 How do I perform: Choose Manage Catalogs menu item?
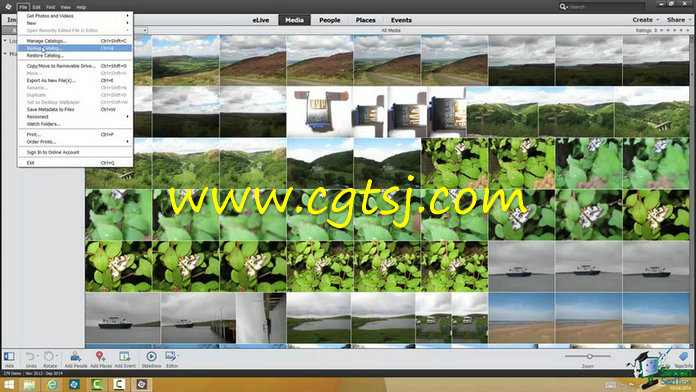(x=75, y=41)
